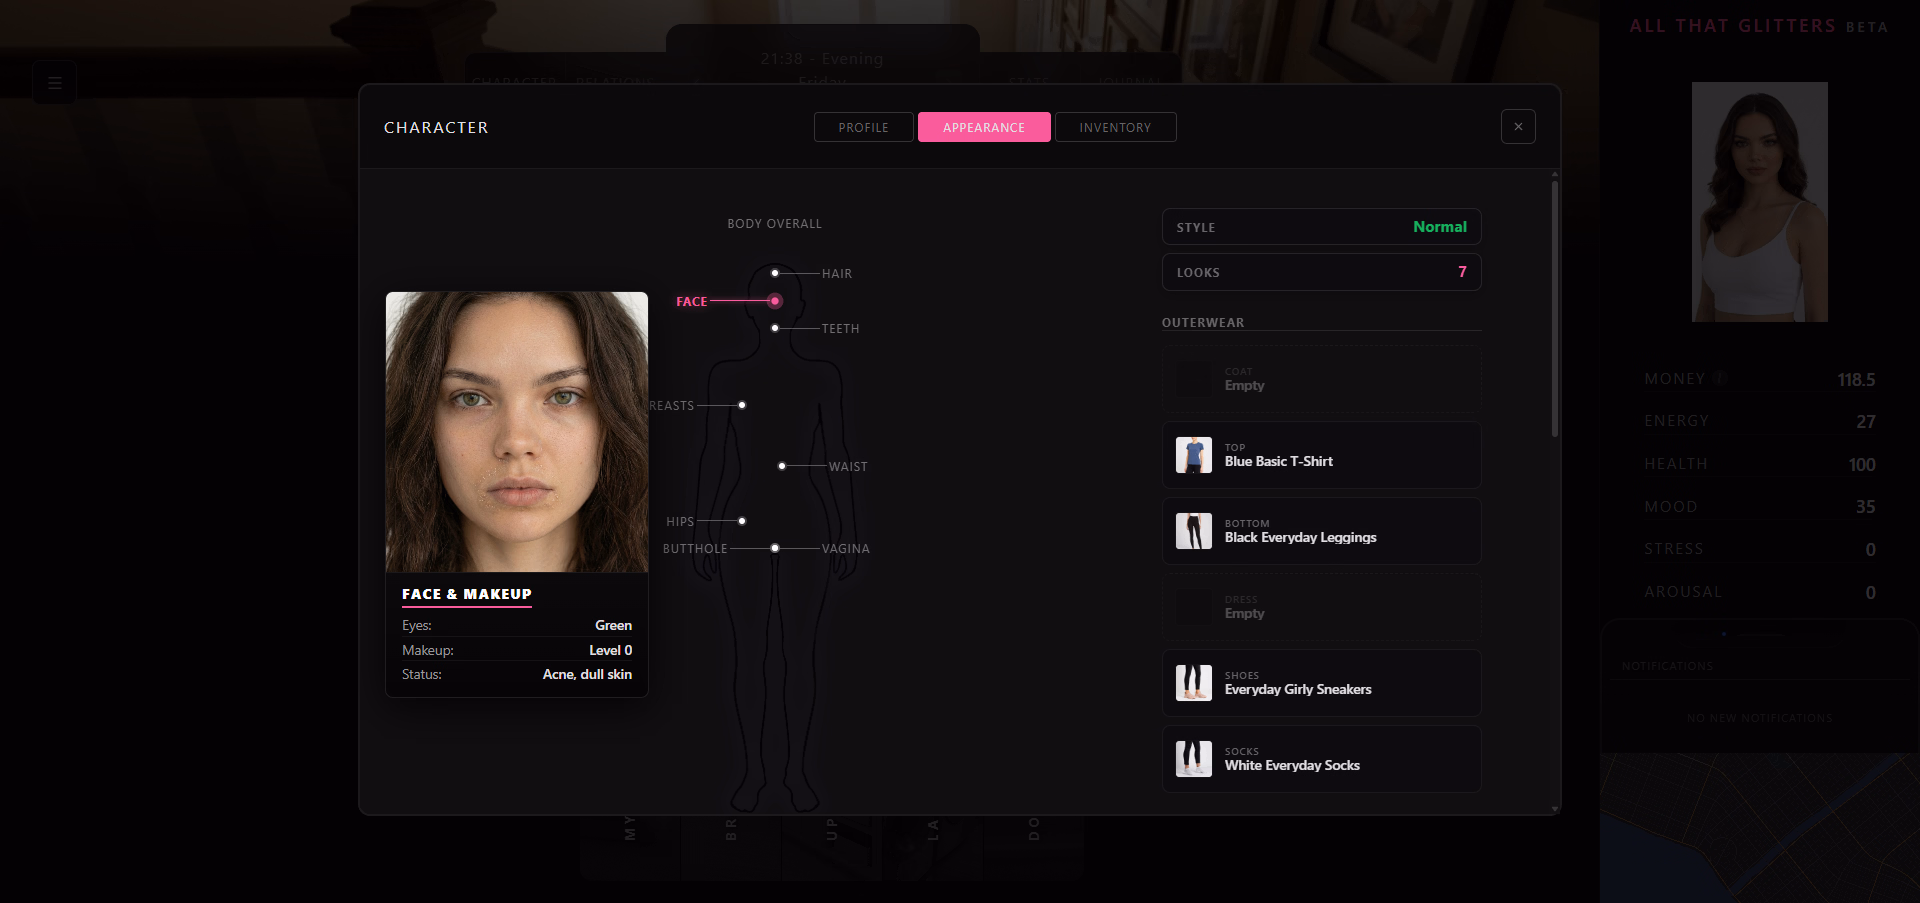Select the Hips body point
The width and height of the screenshot is (1920, 903).
click(742, 521)
